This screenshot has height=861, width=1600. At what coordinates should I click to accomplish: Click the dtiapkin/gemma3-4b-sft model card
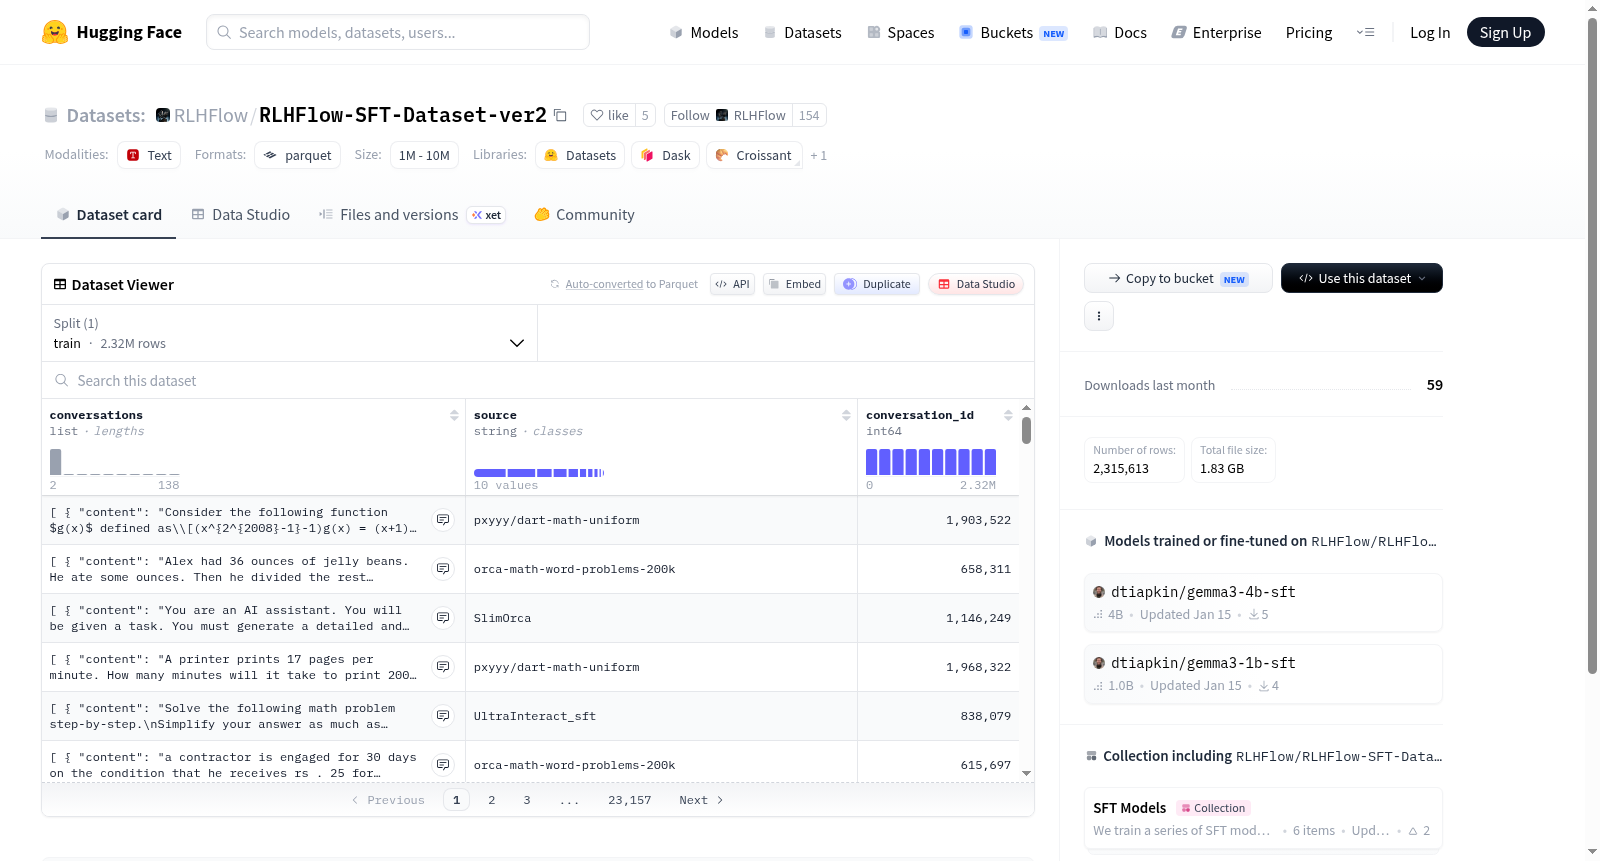(1263, 602)
